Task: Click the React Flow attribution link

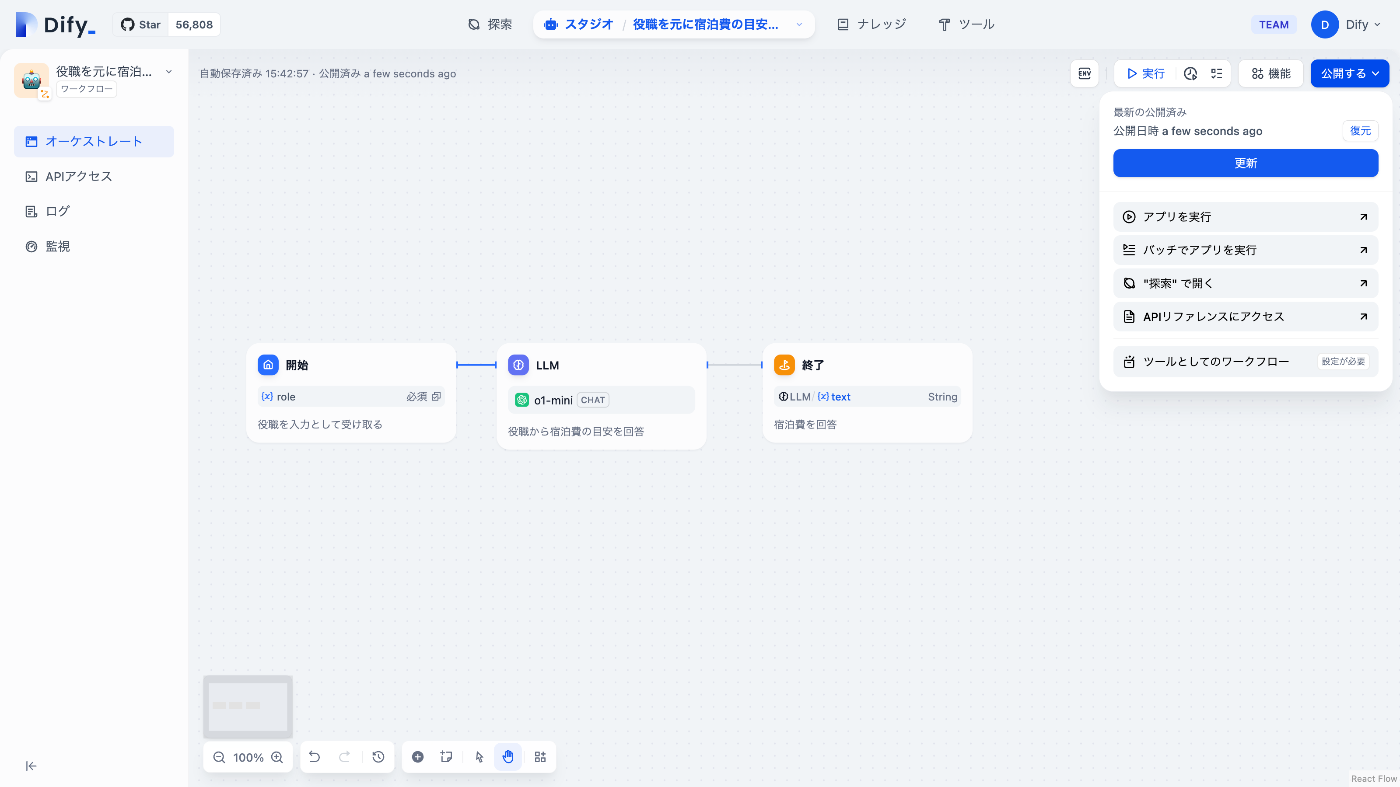Action: pos(1374,779)
